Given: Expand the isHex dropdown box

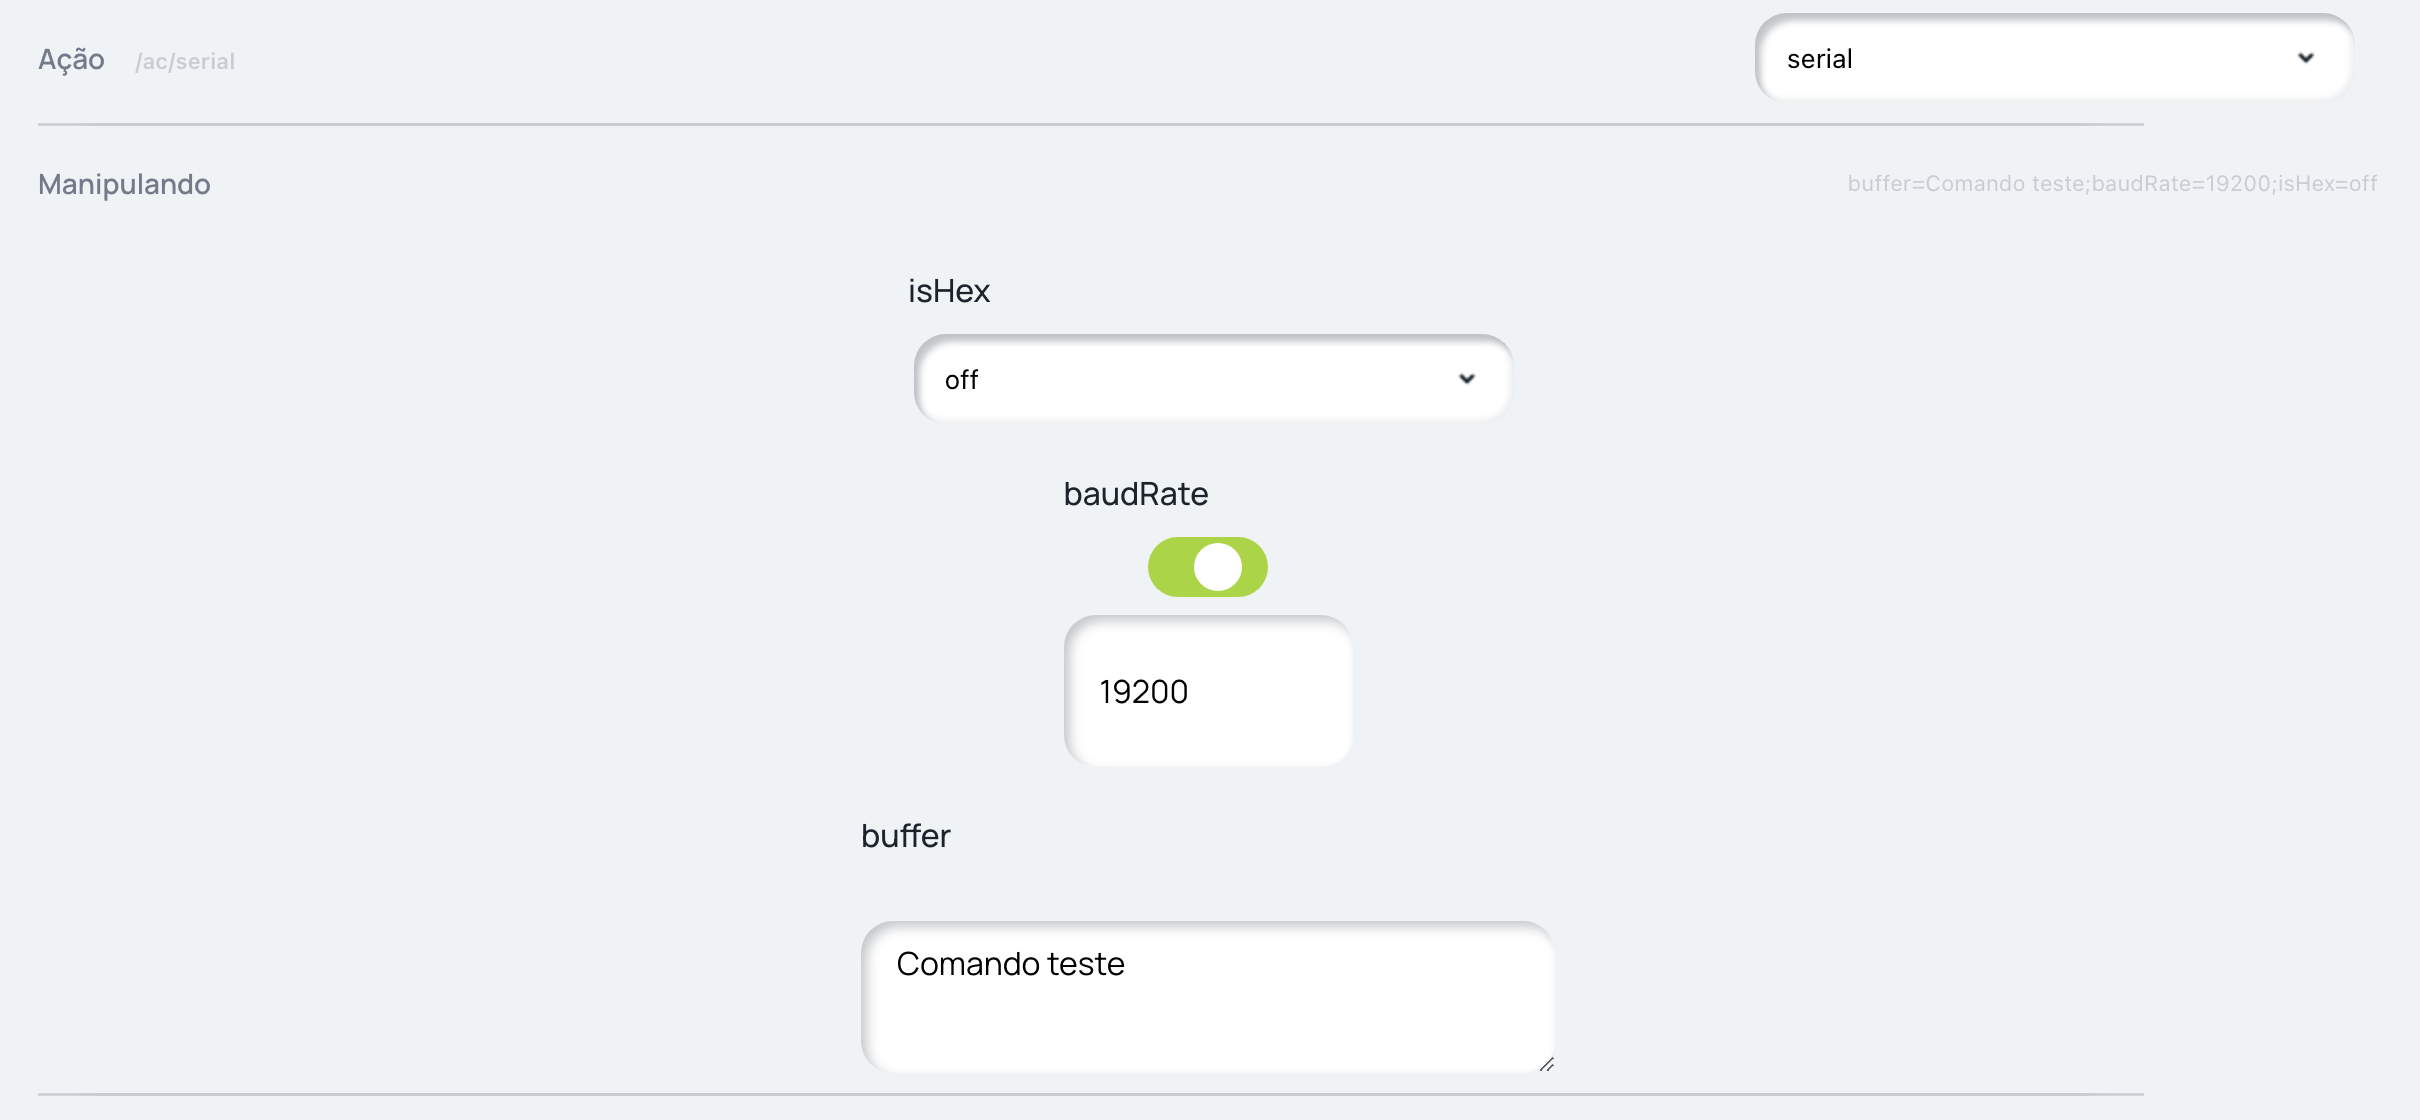Looking at the screenshot, I should tap(1211, 379).
